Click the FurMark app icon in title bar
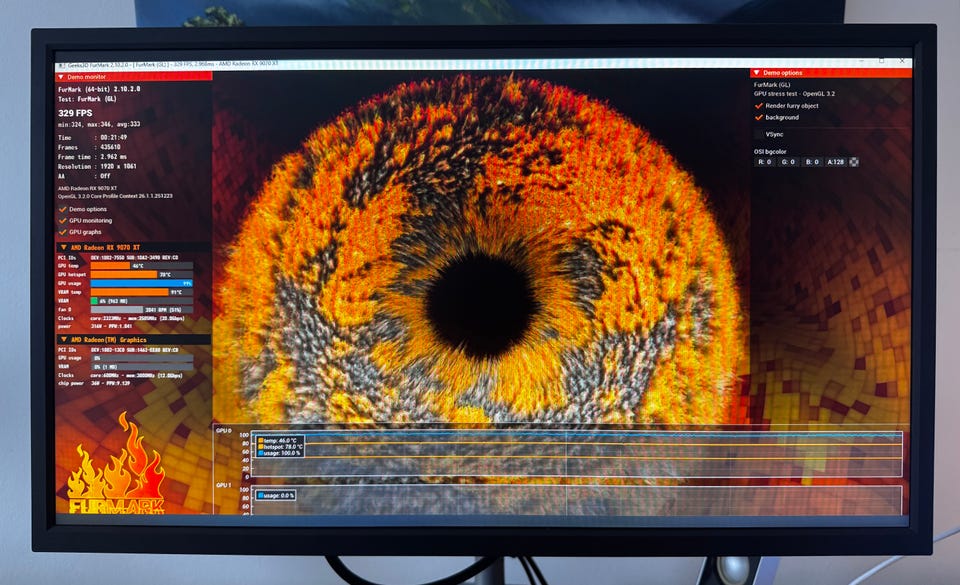The width and height of the screenshot is (960, 585). [61, 66]
